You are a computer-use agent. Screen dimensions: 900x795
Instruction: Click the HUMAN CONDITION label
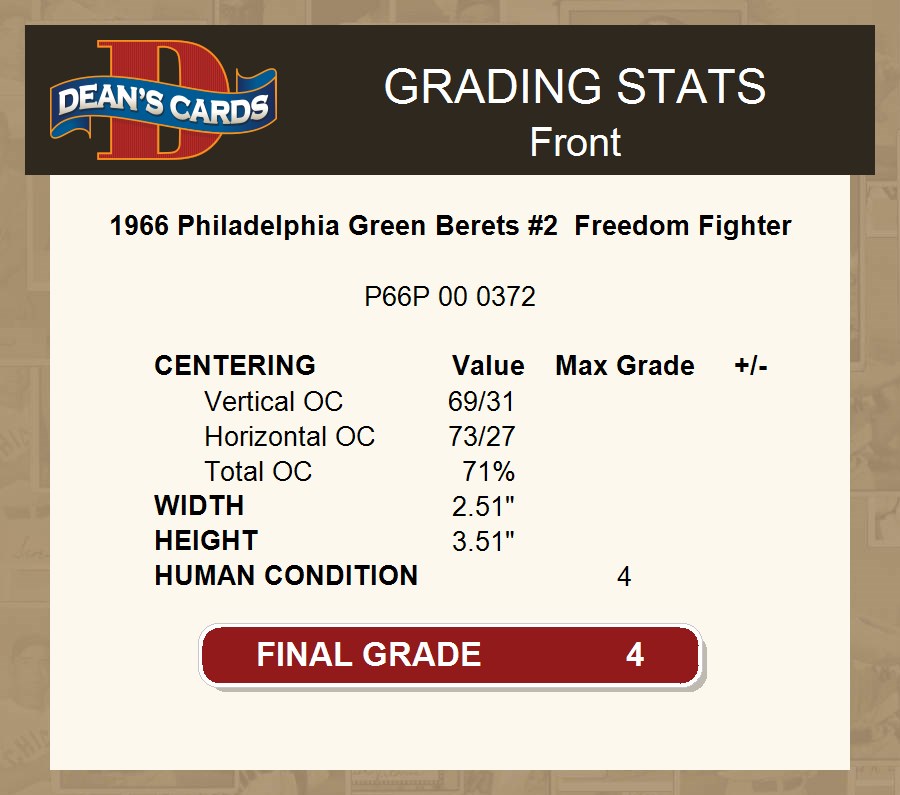[286, 576]
